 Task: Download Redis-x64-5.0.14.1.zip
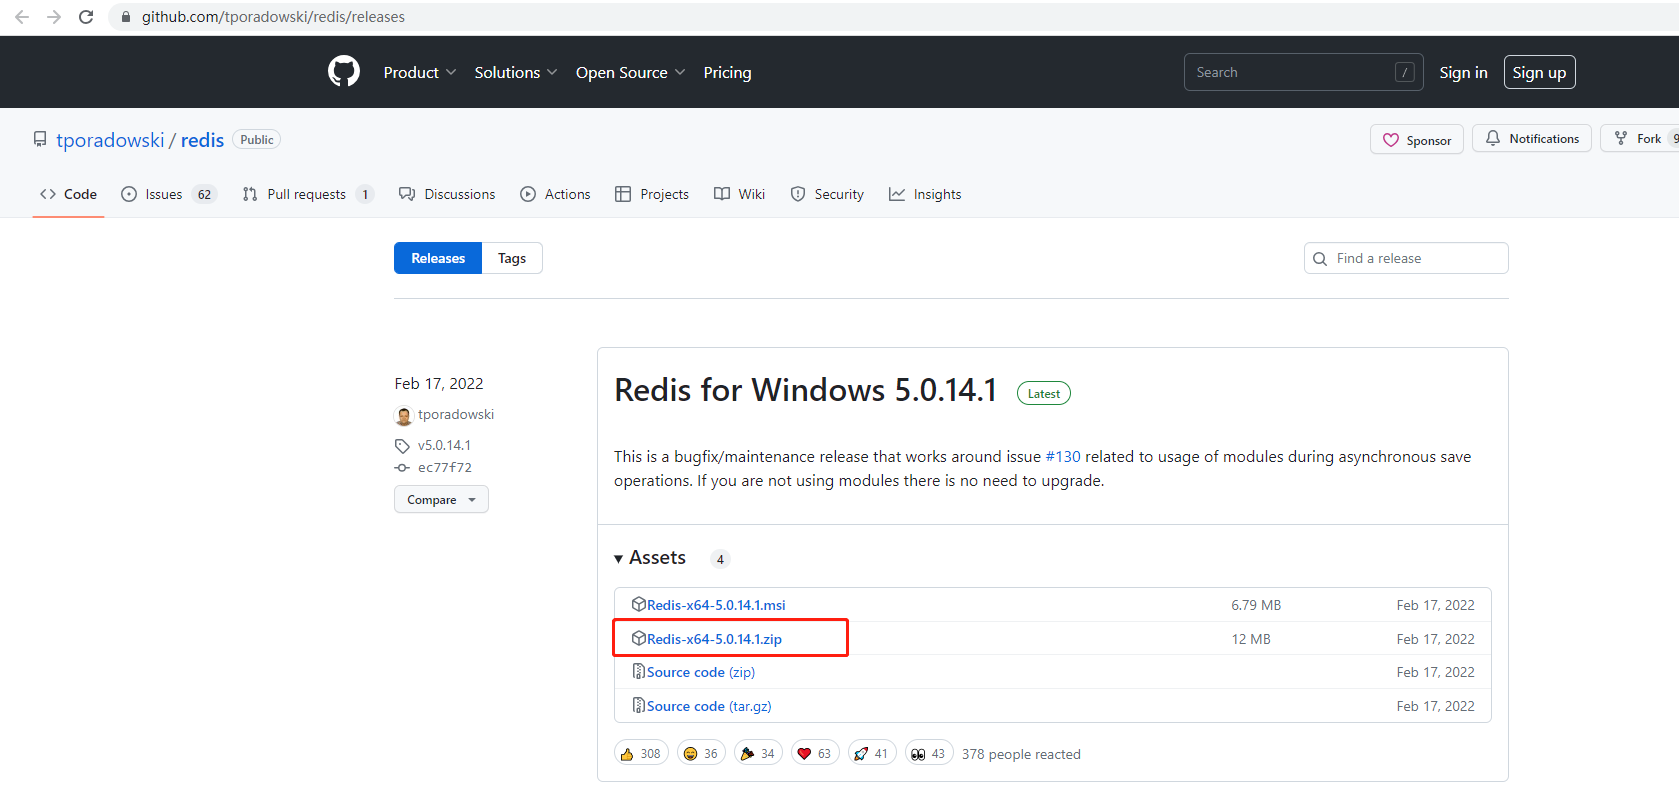click(714, 639)
